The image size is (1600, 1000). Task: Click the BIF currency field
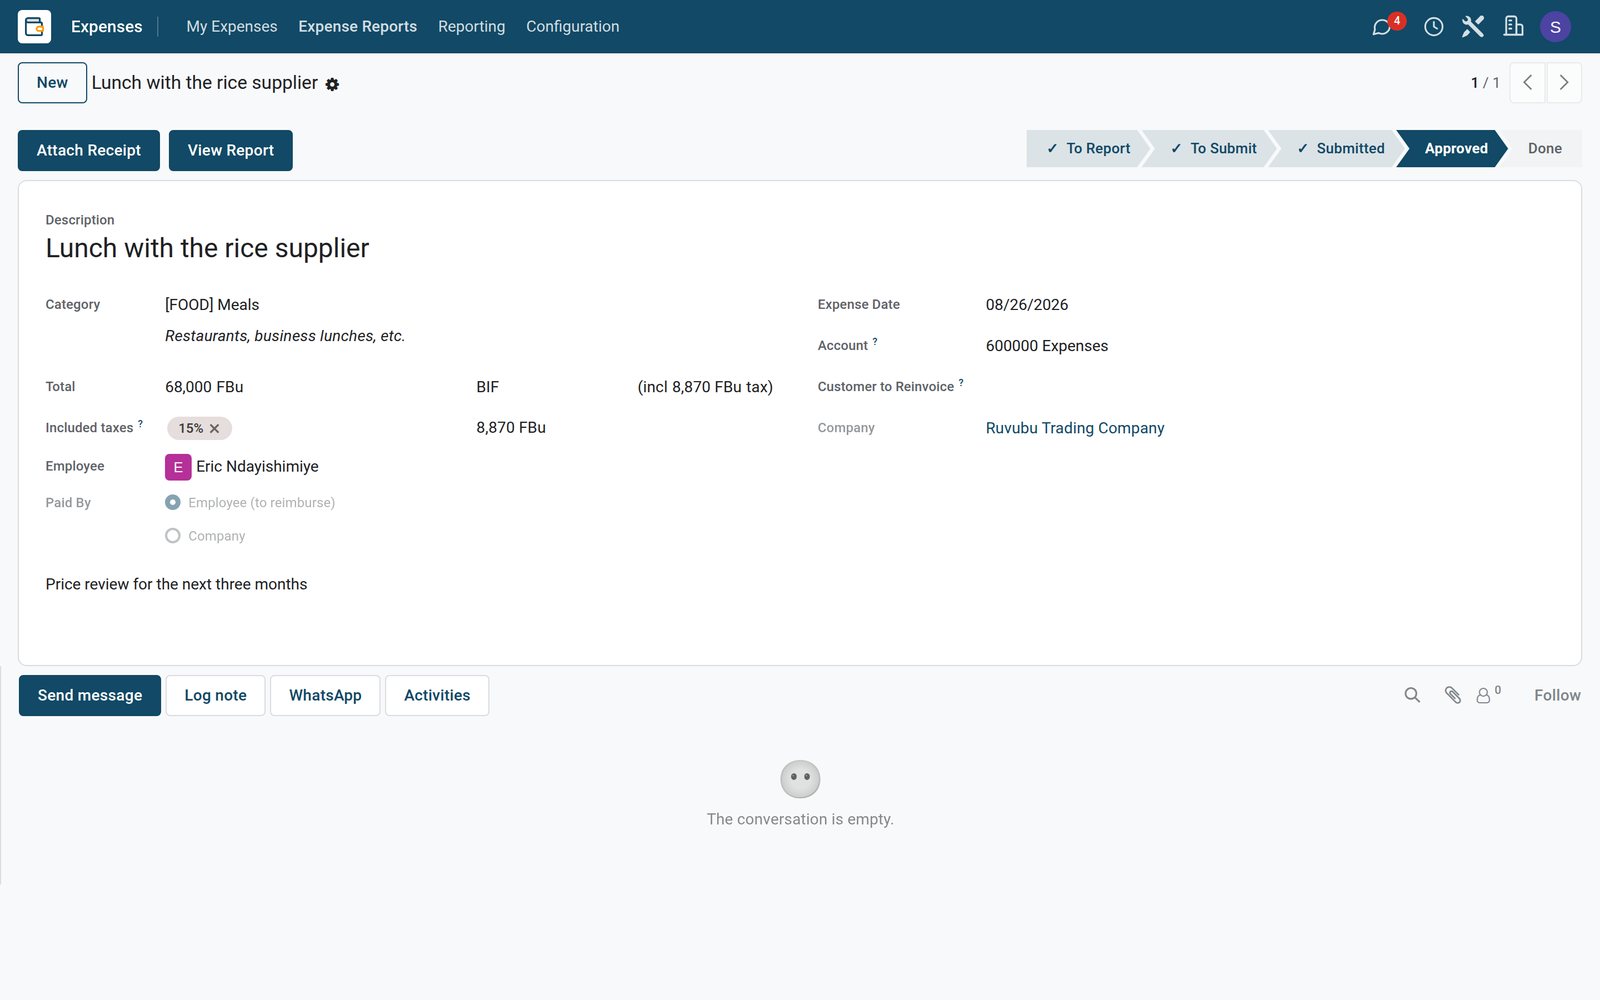(x=488, y=387)
